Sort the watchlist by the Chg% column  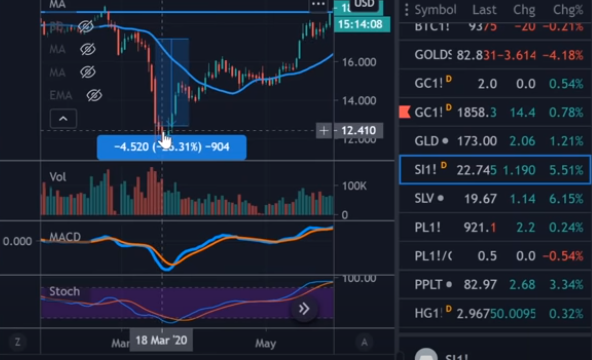pos(568,10)
